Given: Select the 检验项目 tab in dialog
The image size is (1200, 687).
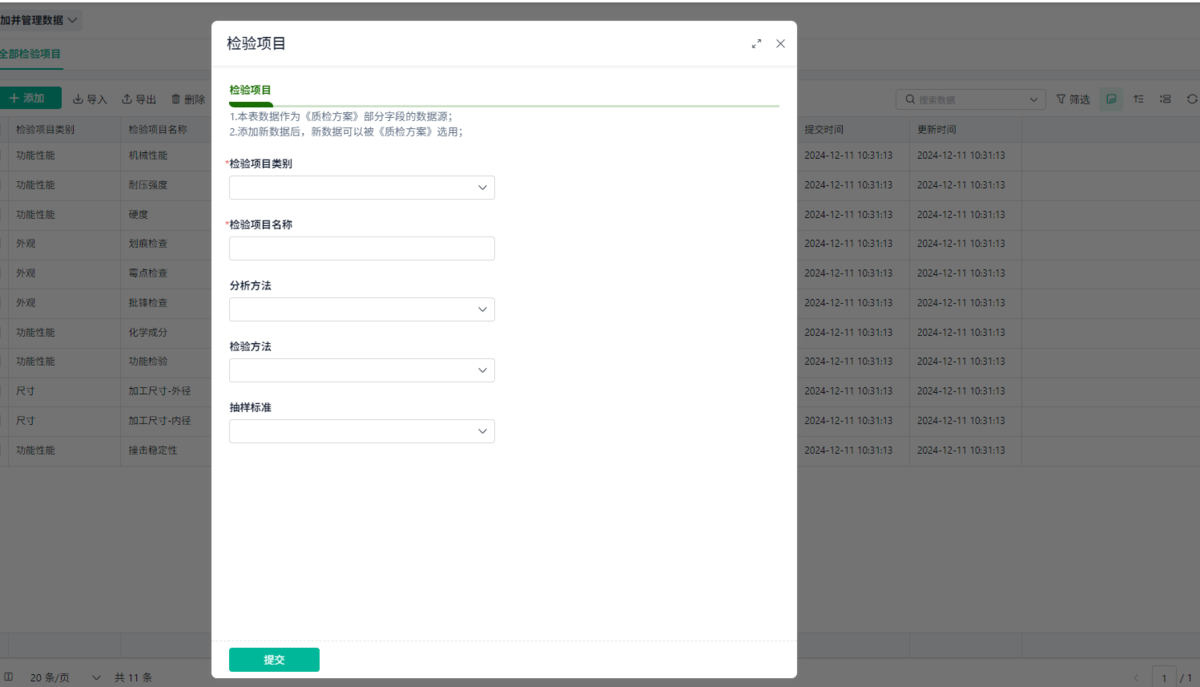Looking at the screenshot, I should [x=250, y=90].
